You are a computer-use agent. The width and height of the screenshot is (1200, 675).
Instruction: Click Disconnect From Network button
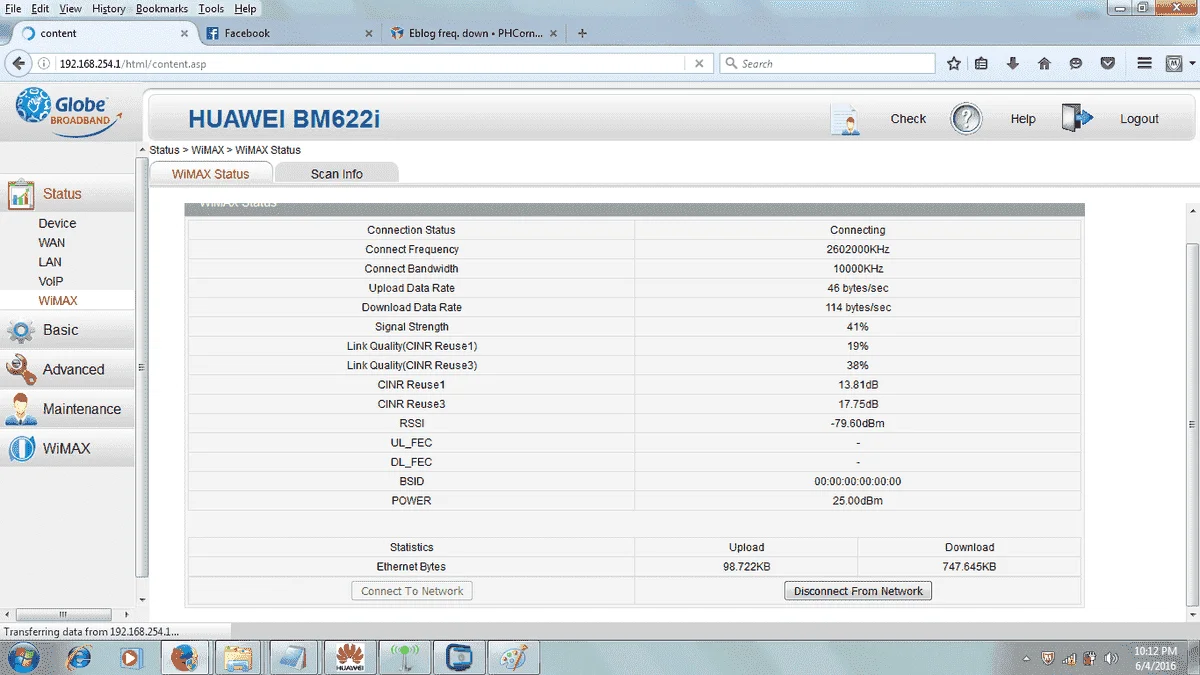[x=858, y=591]
